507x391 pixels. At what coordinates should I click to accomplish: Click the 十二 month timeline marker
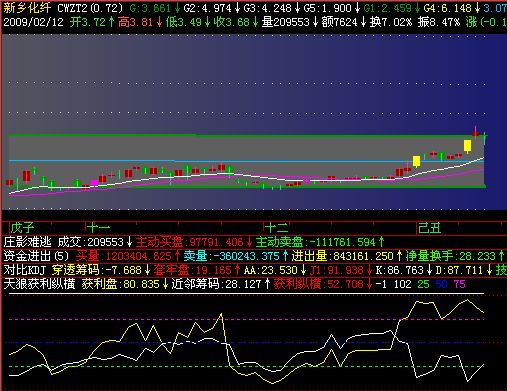[x=276, y=228]
